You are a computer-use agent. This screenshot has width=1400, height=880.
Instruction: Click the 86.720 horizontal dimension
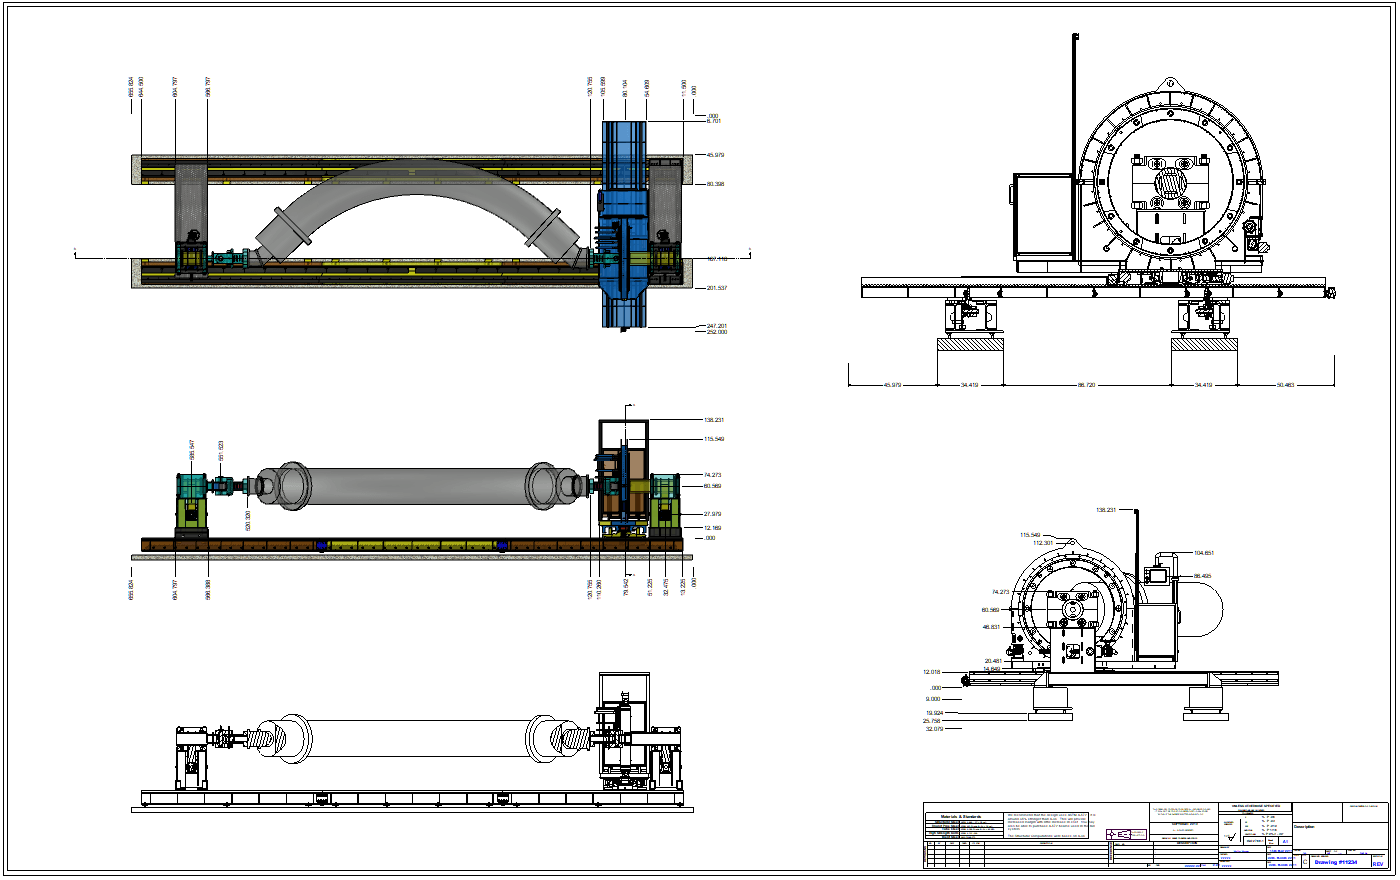(x=1085, y=384)
